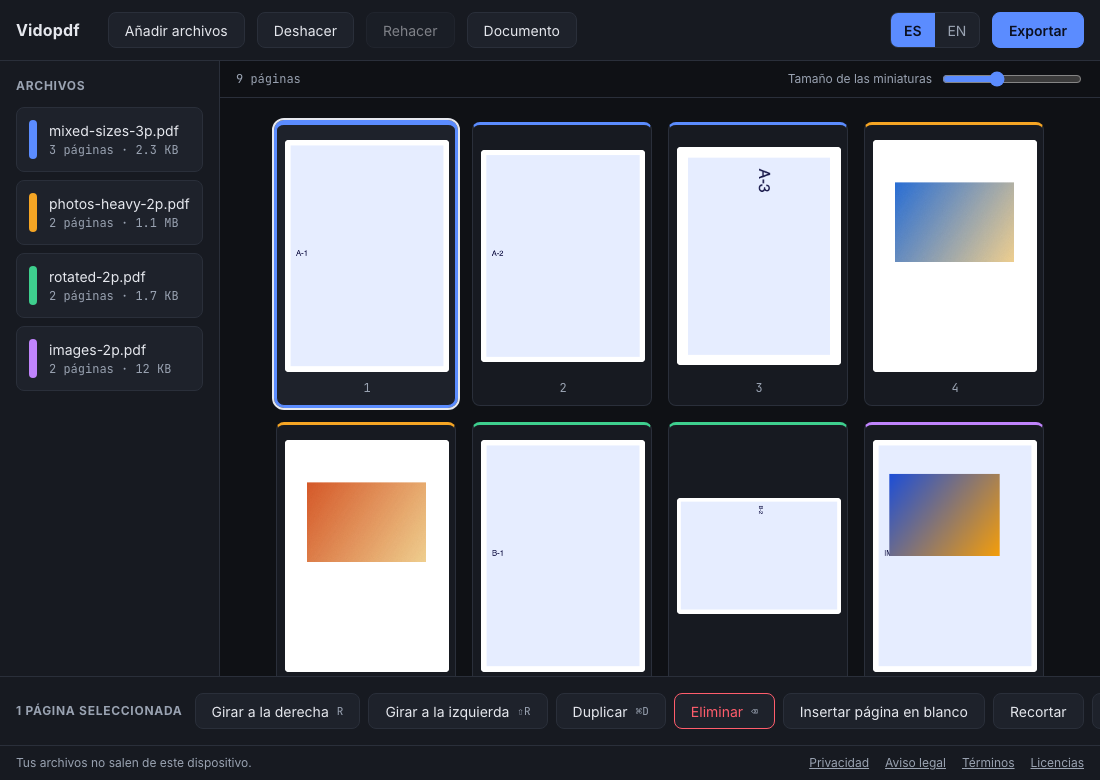Select the page with orange gradient image
This screenshot has width=1100, height=780.
point(366,549)
